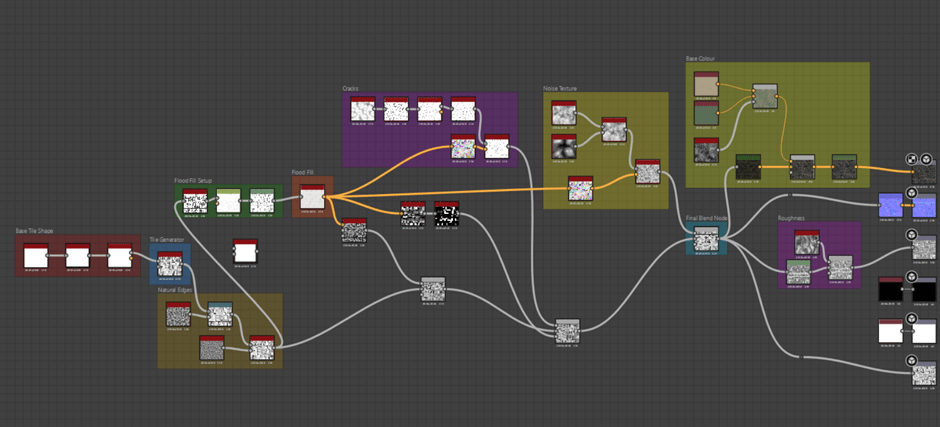Select top-left clouds node in Noise Texture frame
This screenshot has width=940, height=427.
pos(564,113)
